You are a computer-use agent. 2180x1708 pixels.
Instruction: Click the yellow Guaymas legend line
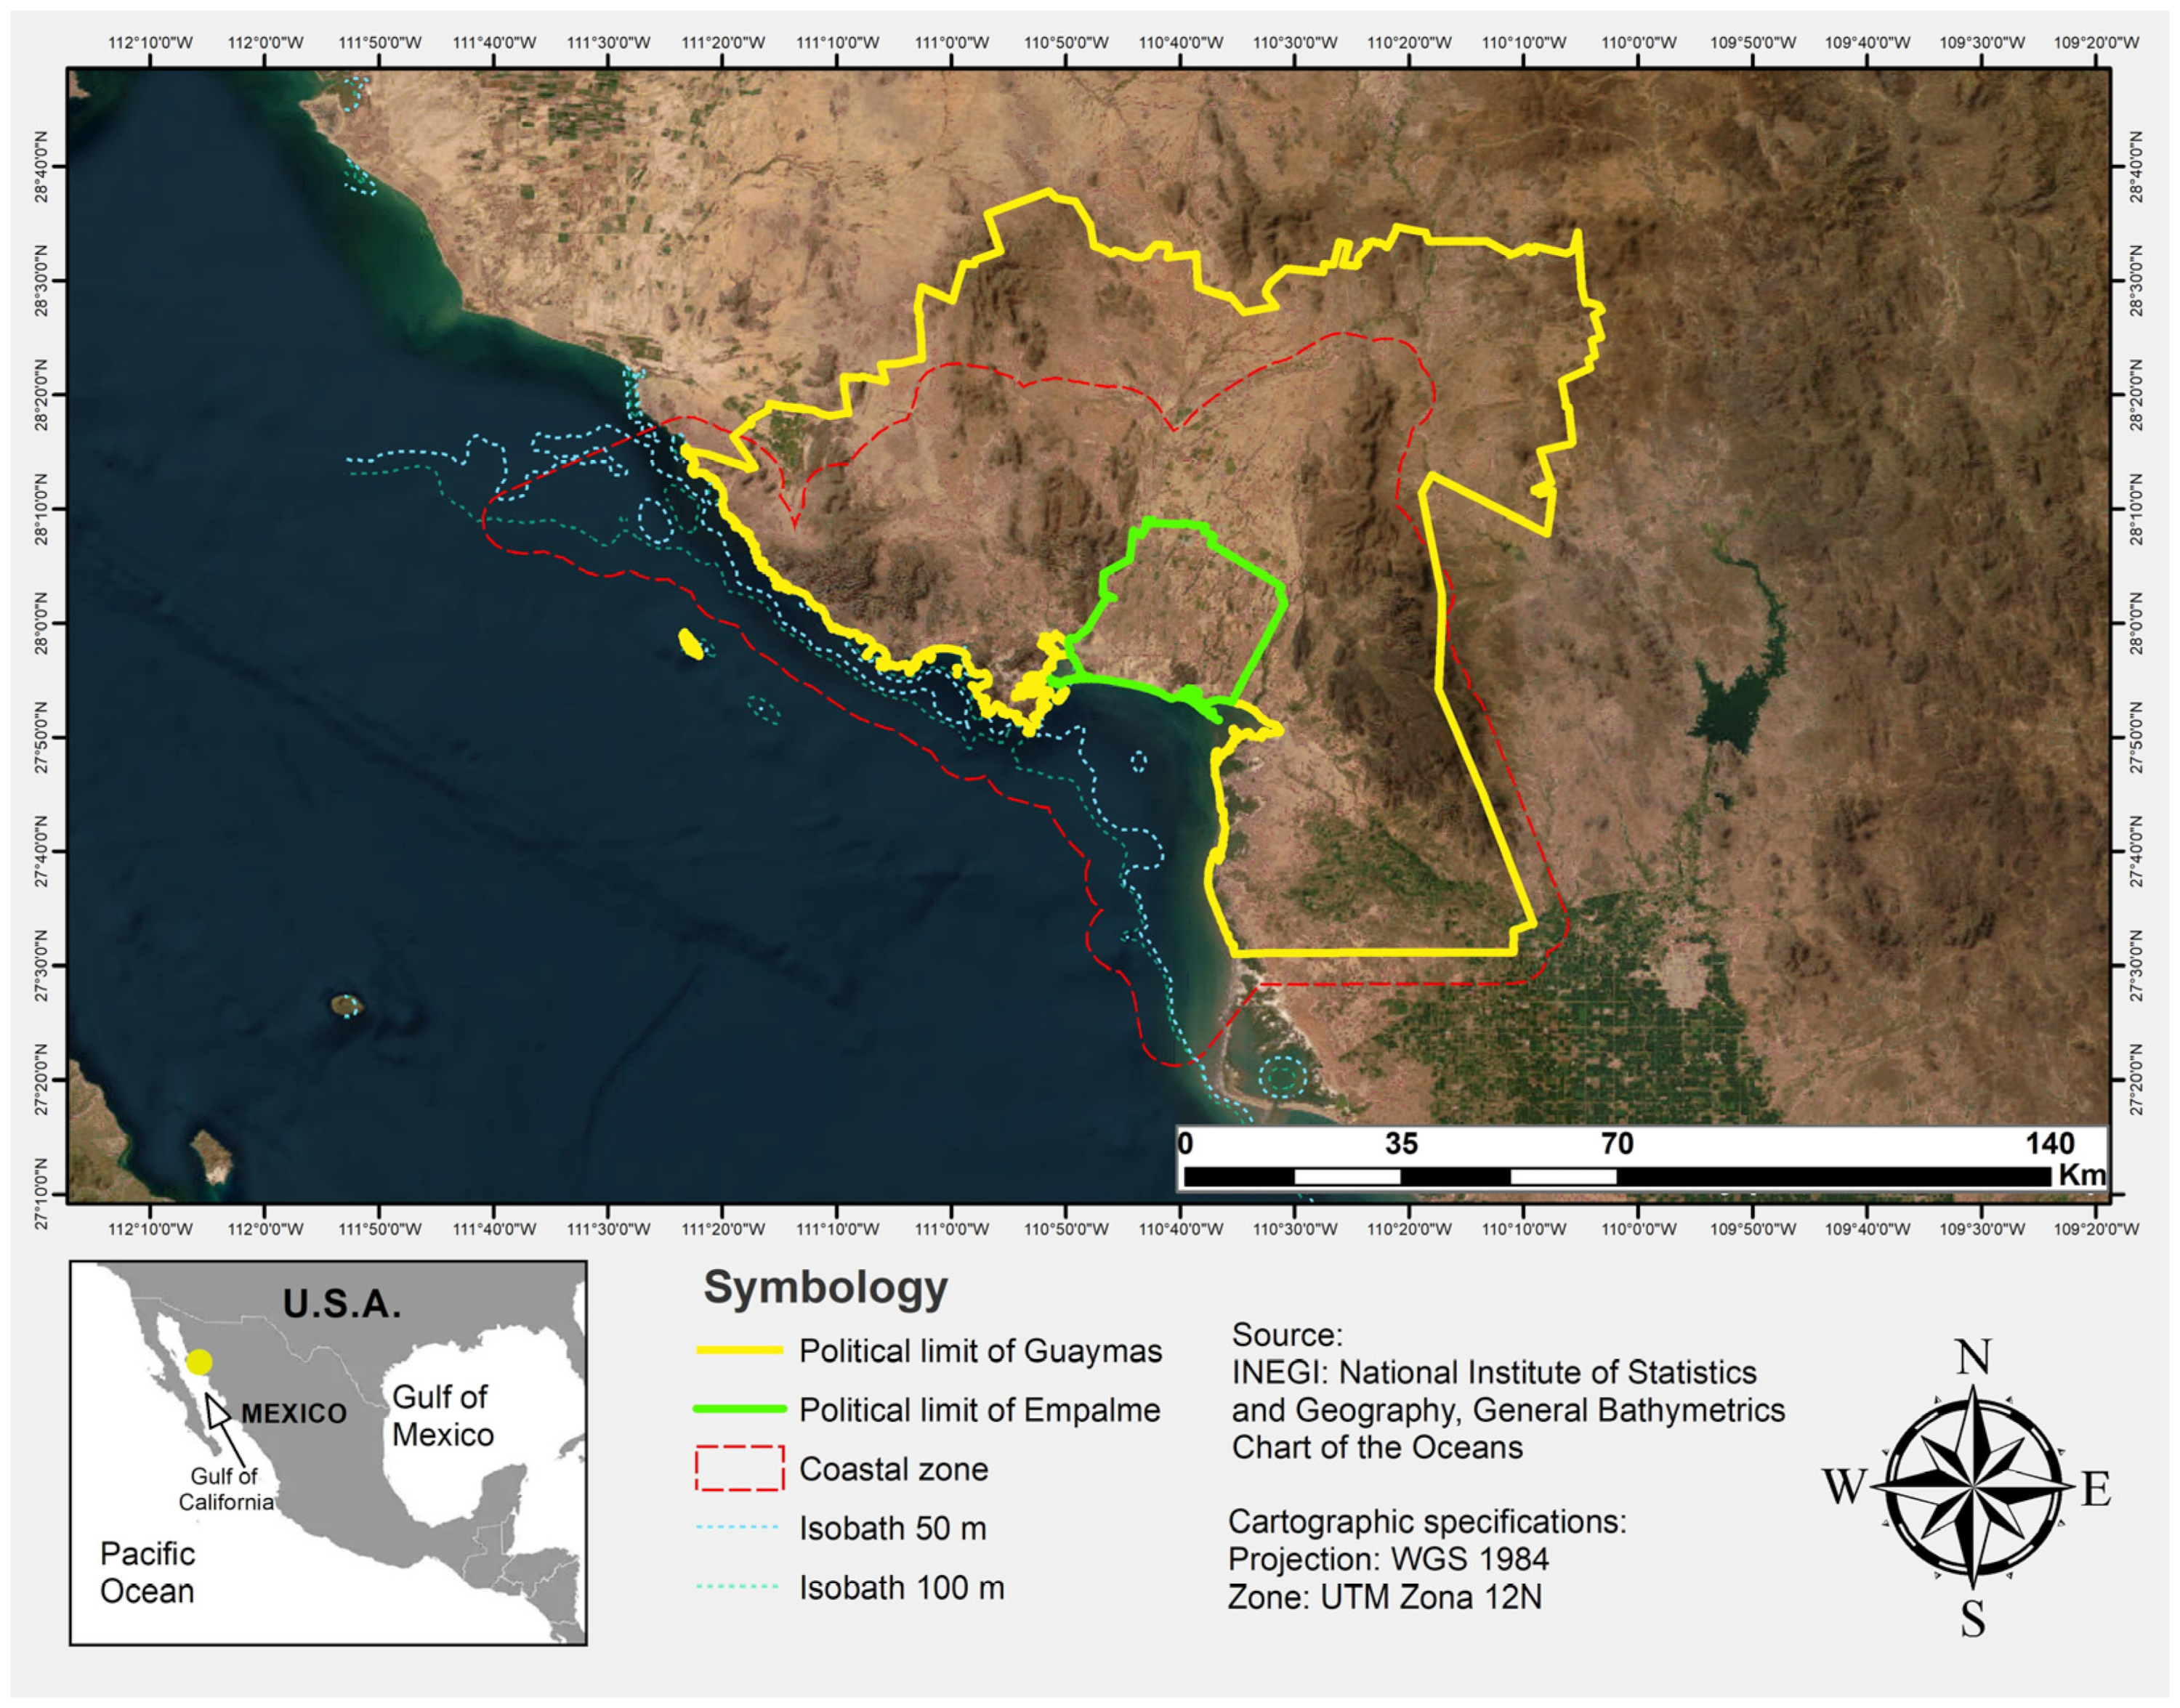[740, 1350]
